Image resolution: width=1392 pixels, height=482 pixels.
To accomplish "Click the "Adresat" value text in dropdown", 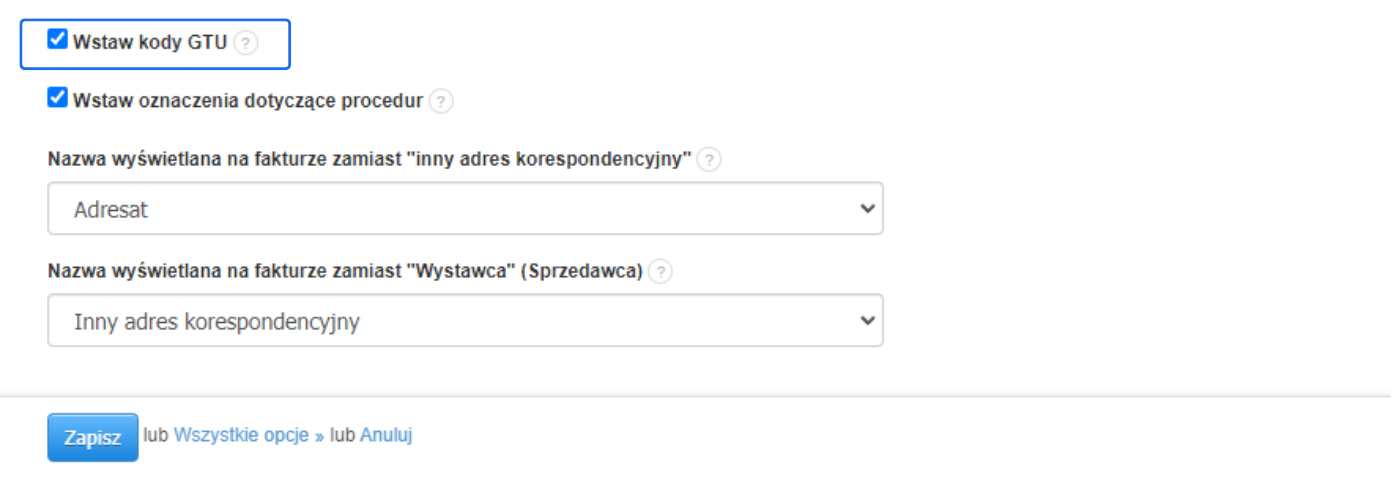I will click(112, 210).
